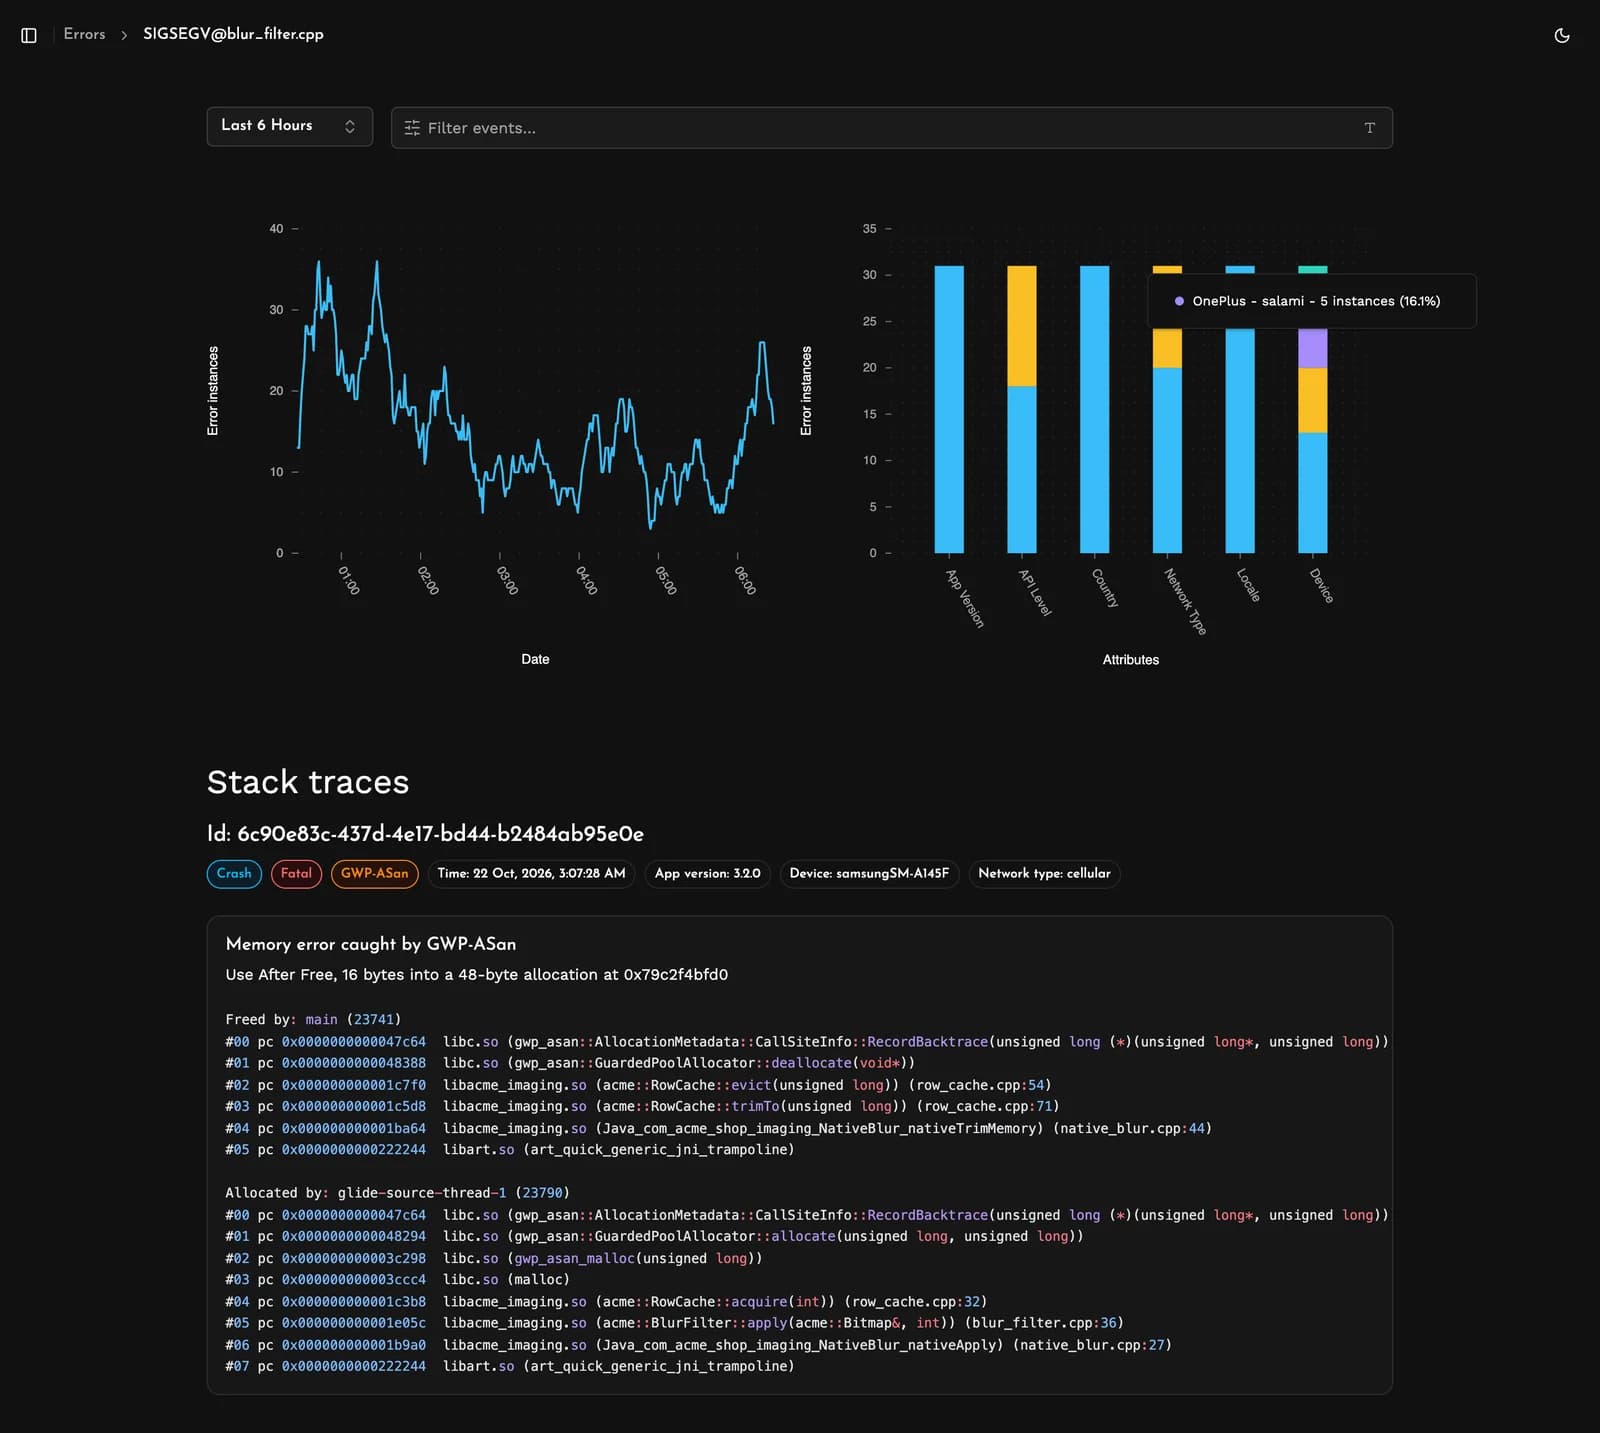Viewport: 1600px width, 1433px height.
Task: Switch theme with the moon icon
Action: (1562, 35)
